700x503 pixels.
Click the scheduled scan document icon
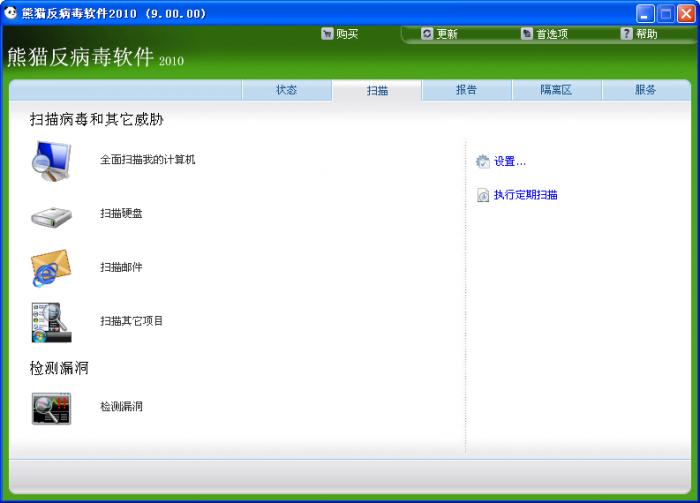(x=483, y=195)
